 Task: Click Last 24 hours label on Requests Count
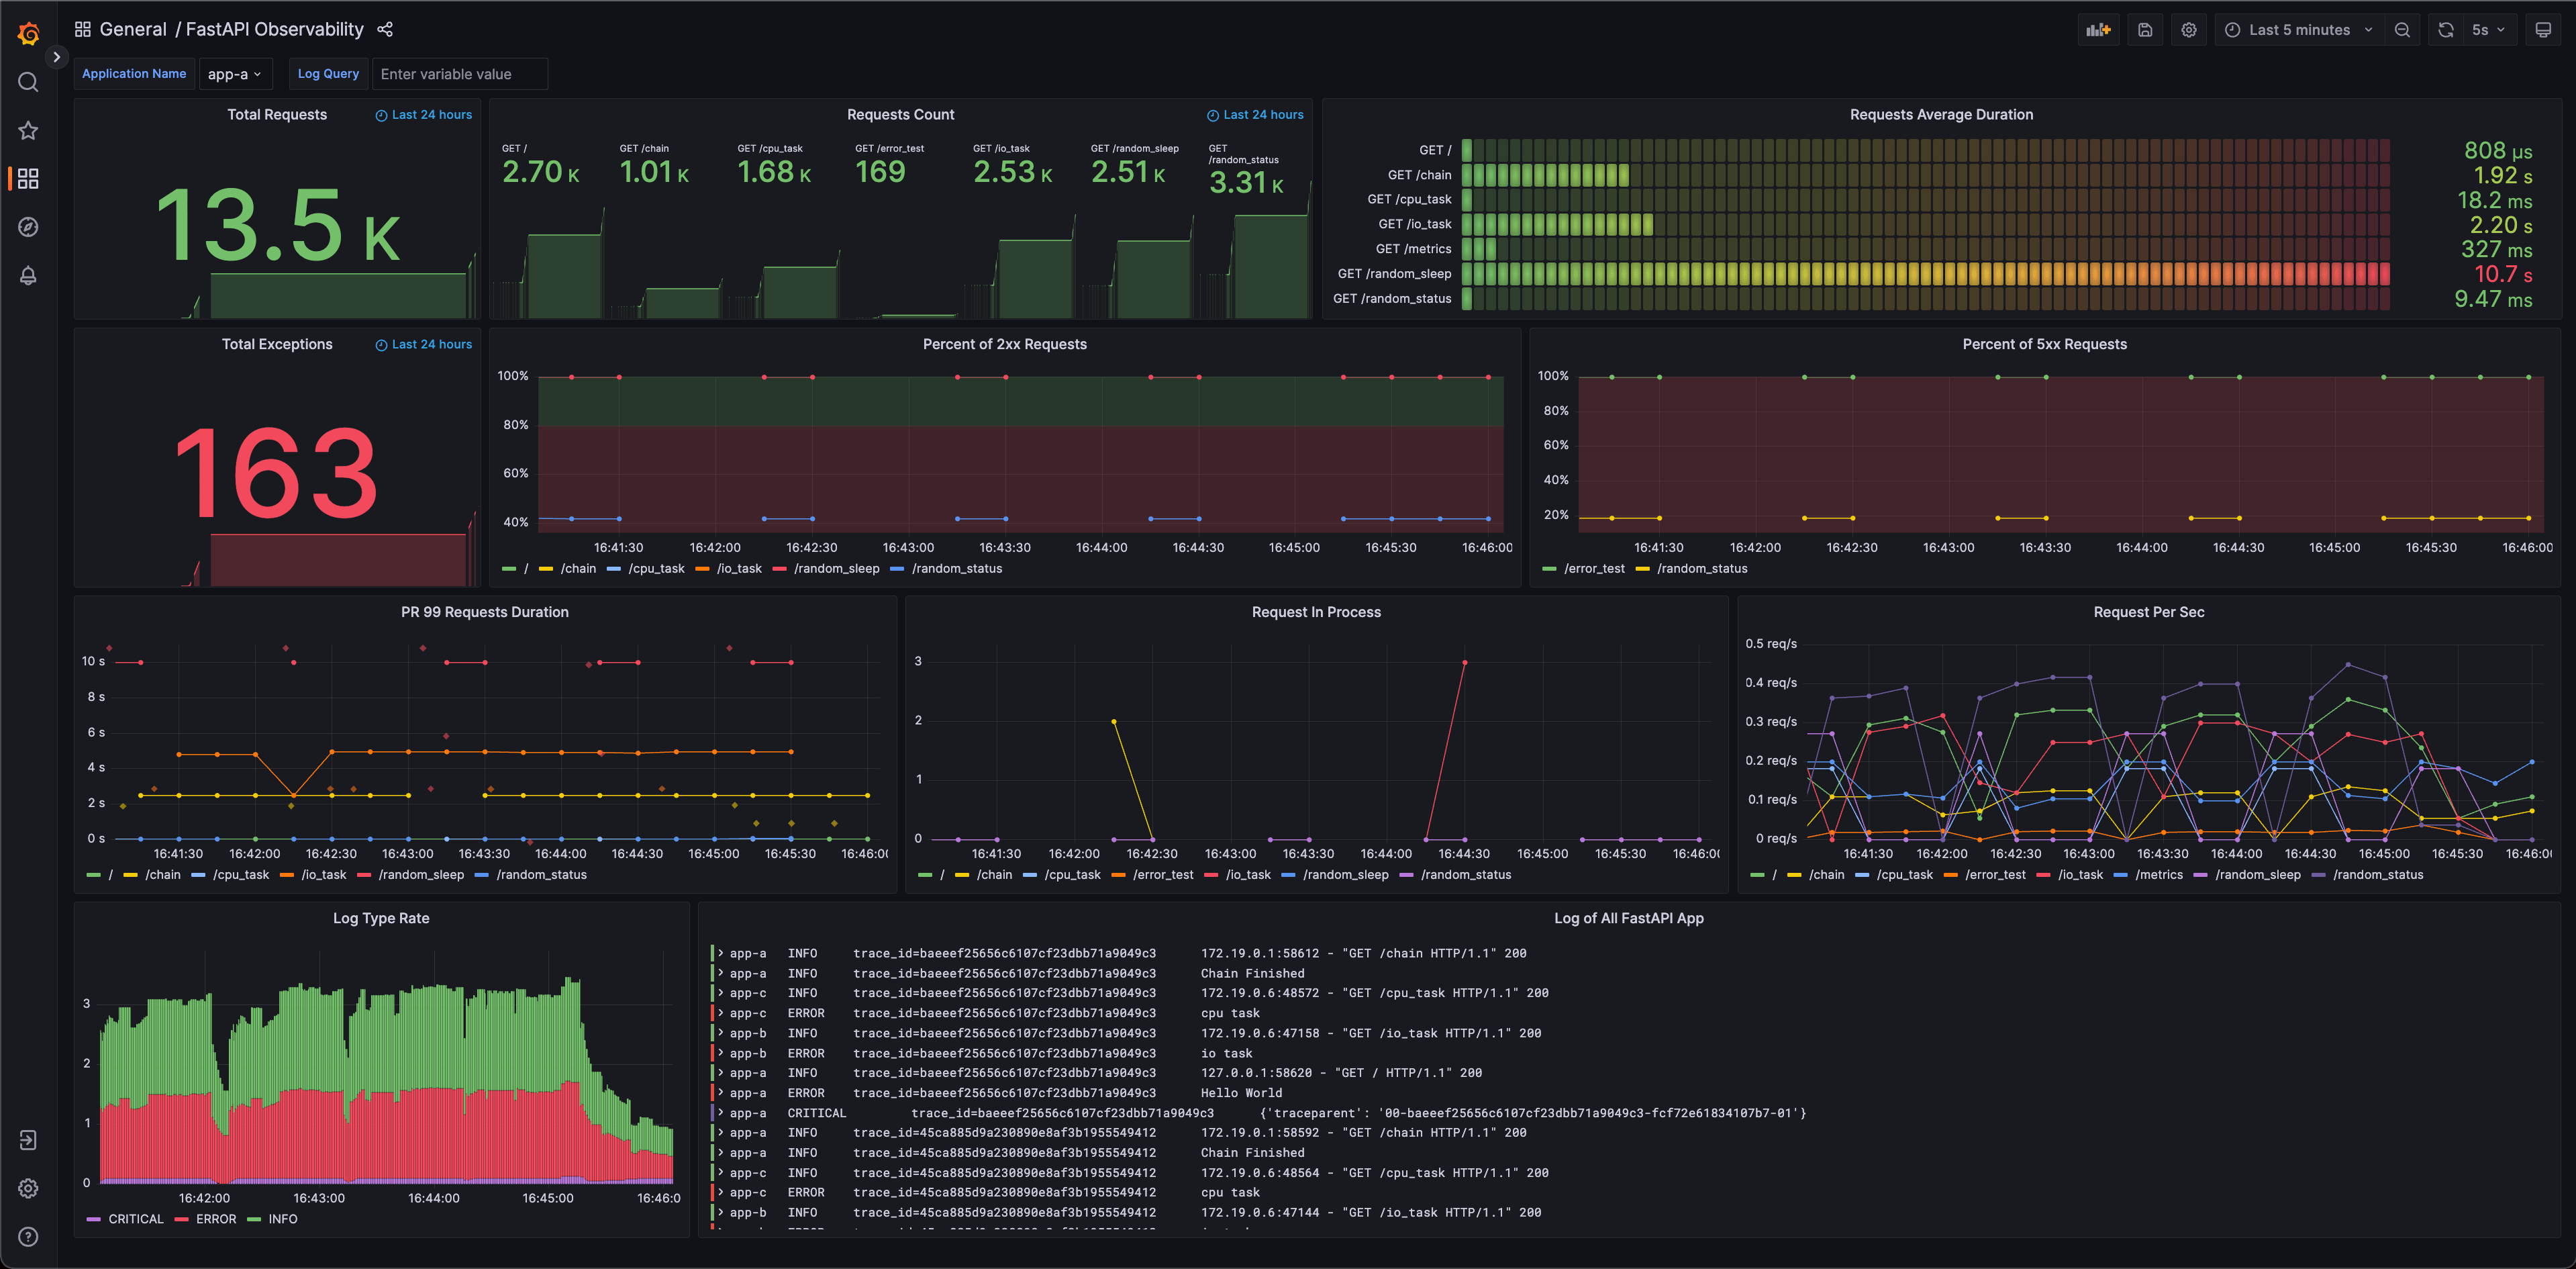[1255, 115]
